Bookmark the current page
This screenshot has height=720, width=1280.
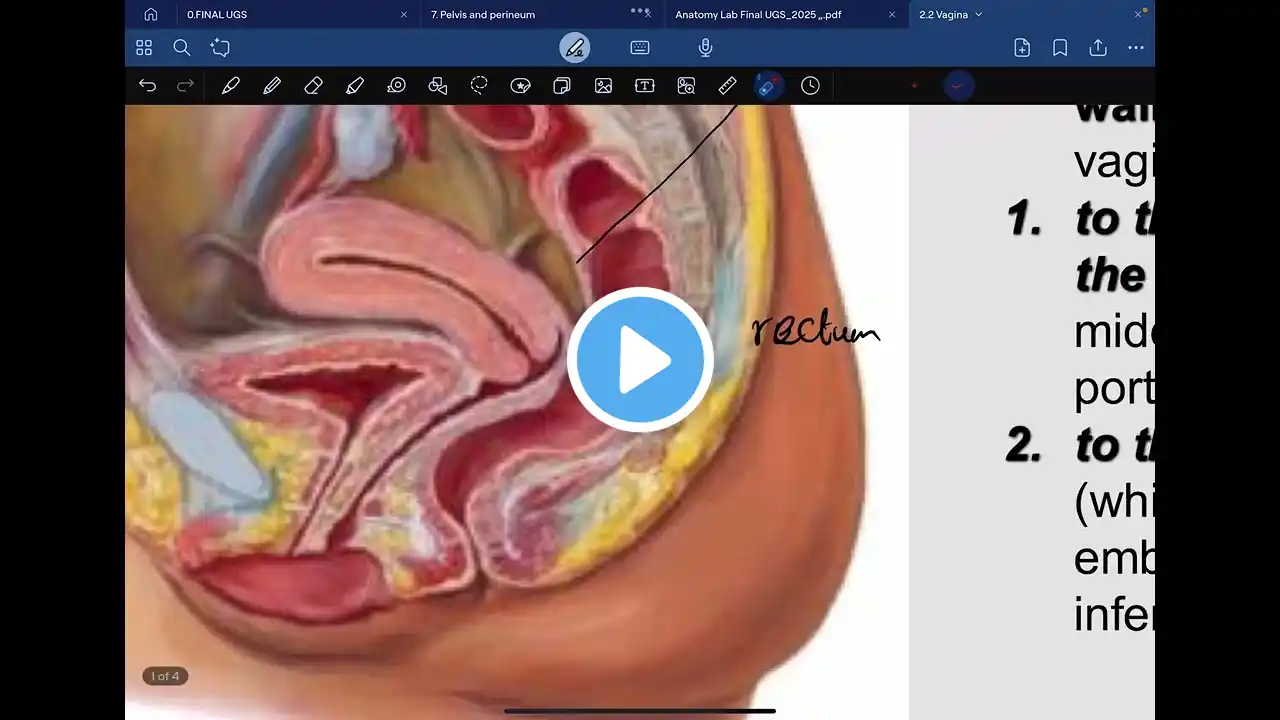[x=1060, y=47]
